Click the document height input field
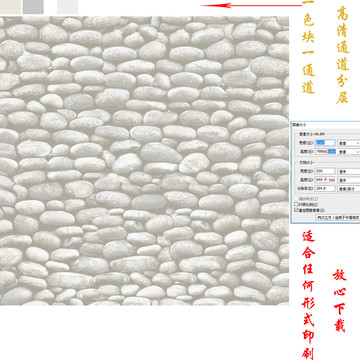The width and height of the screenshot is (360, 360). click(325, 180)
